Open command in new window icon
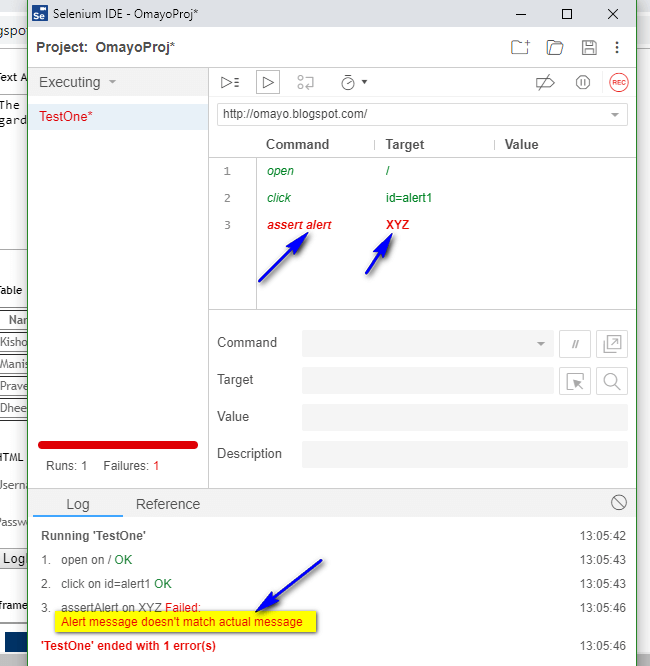 click(612, 344)
